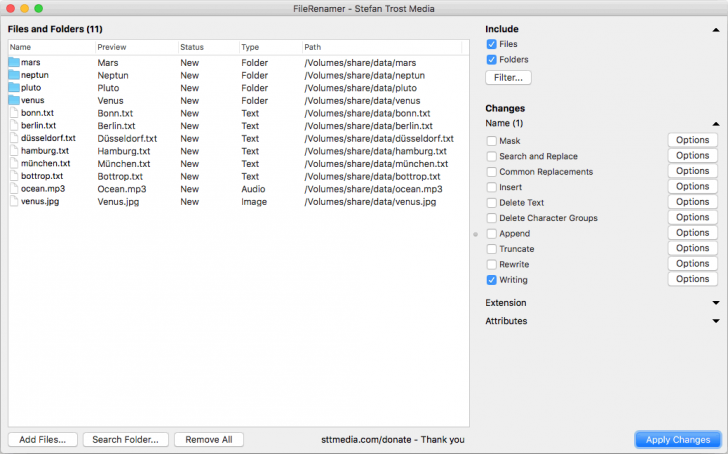Screen dimensions: 728x454
Task: Click the münchen.txt file icon
Action: pos(14,163)
